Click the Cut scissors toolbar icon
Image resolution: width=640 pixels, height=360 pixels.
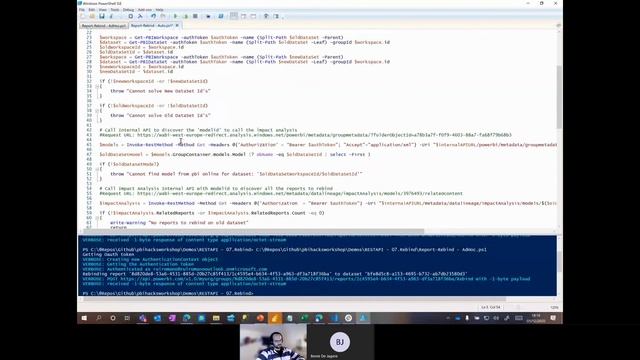pyautogui.click(x=111, y=16)
